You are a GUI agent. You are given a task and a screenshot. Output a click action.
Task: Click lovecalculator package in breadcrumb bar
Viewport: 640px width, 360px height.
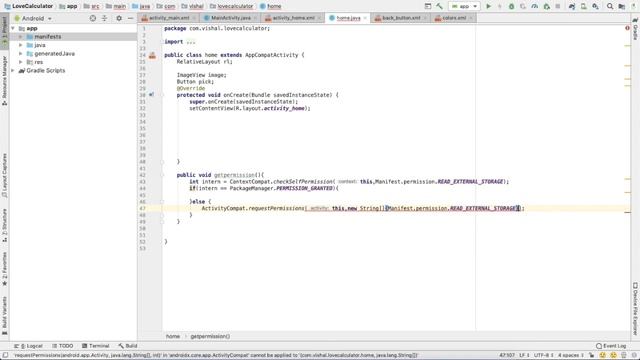[x=231, y=6]
